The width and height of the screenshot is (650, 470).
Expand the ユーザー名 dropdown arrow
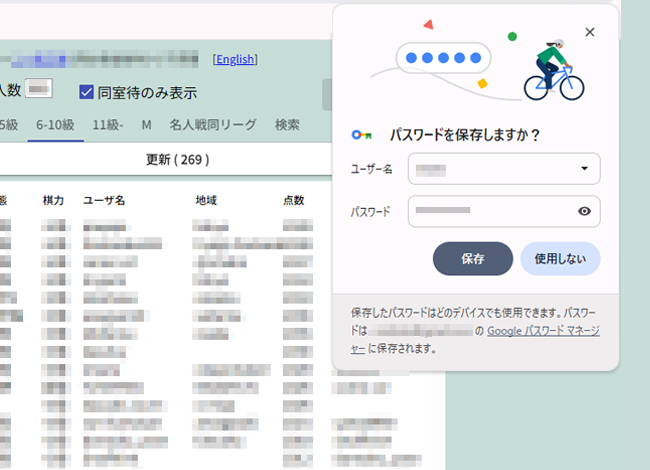coord(584,169)
